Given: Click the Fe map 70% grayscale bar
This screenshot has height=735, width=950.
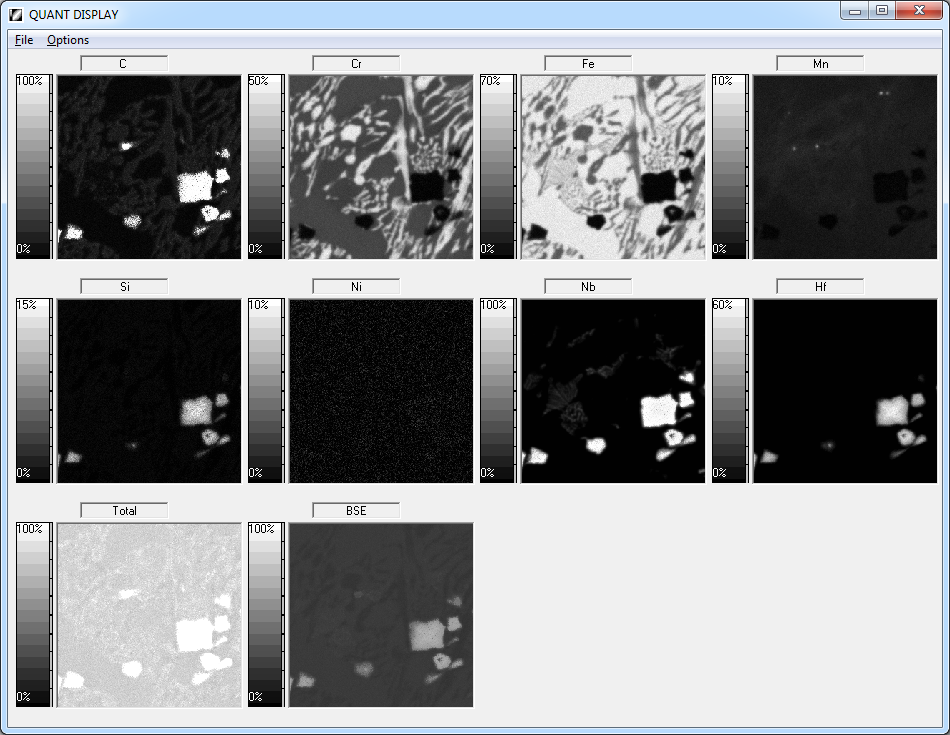Looking at the screenshot, I should click(498, 167).
